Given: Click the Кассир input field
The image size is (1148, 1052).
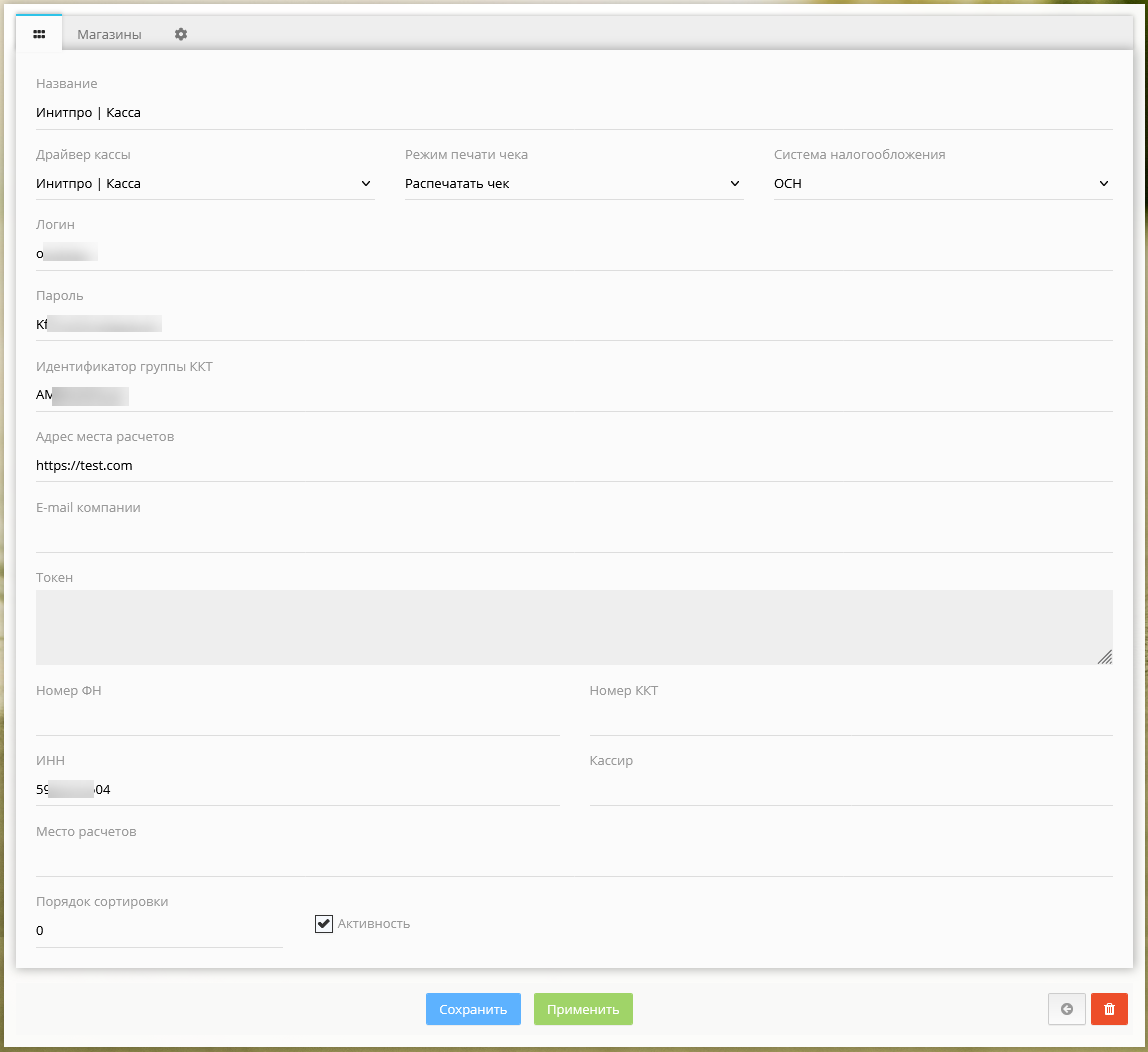Looking at the screenshot, I should pyautogui.click(x=850, y=790).
